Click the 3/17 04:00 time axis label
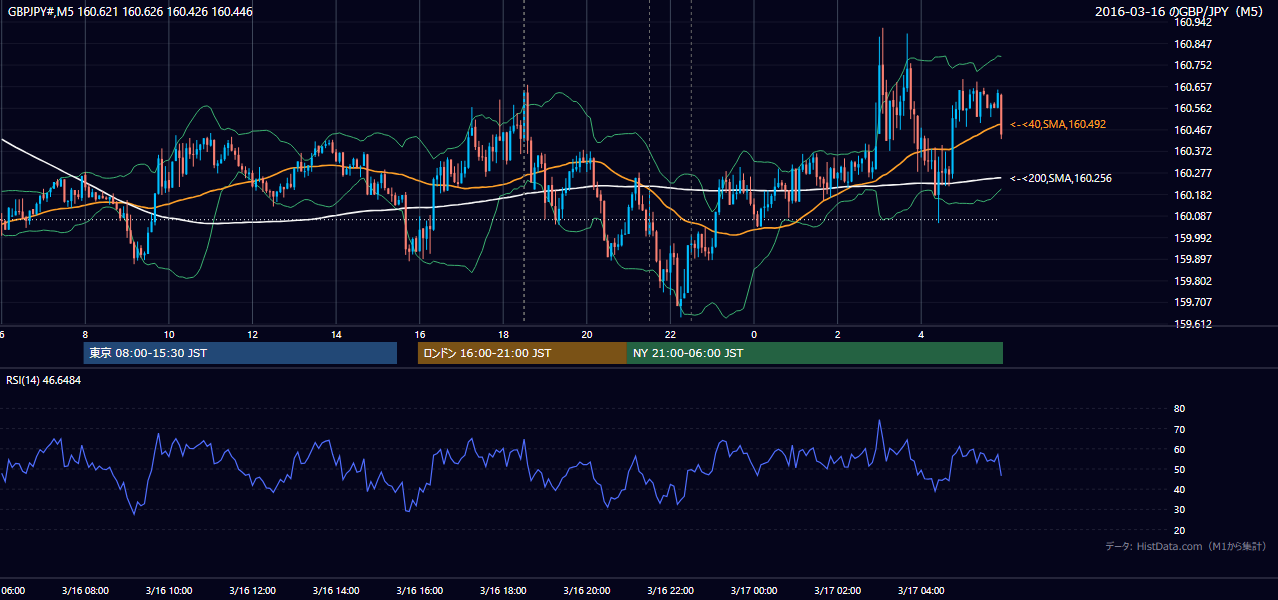Image resolution: width=1278 pixels, height=600 pixels. pos(921,591)
